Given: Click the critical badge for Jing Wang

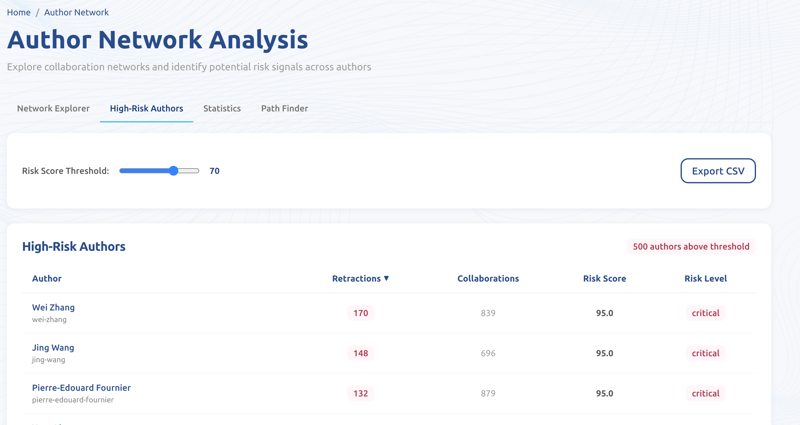Looking at the screenshot, I should coord(705,353).
